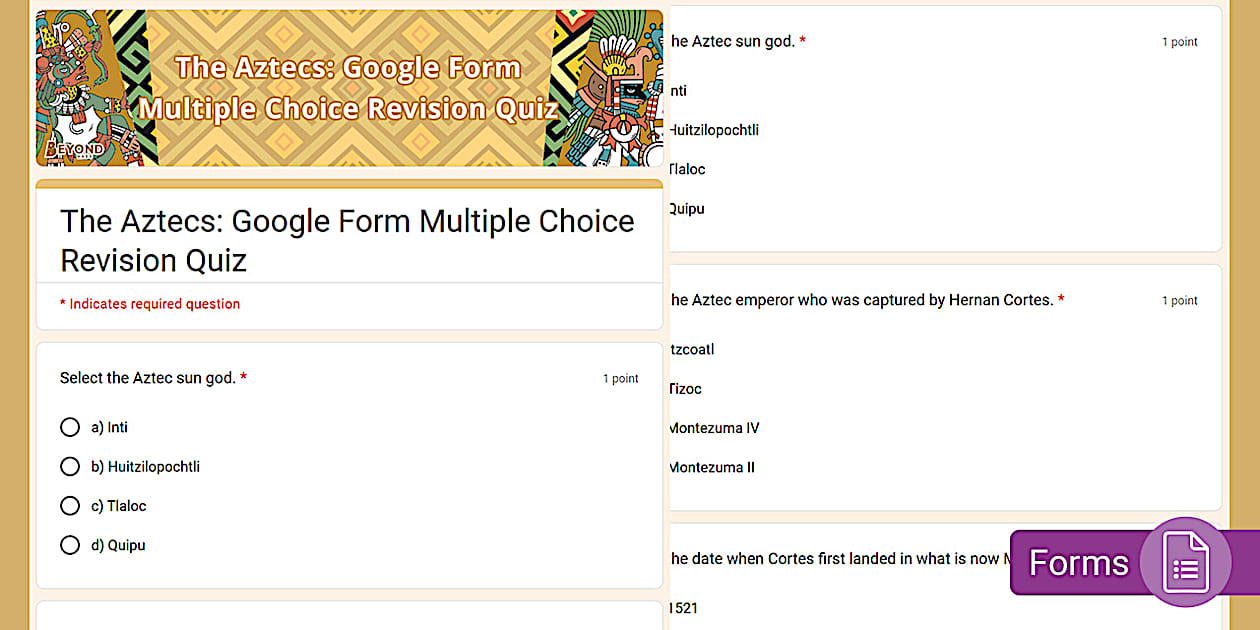1260x630 pixels.
Task: Click "1 point" on the emperor question card
Action: (x=1180, y=300)
